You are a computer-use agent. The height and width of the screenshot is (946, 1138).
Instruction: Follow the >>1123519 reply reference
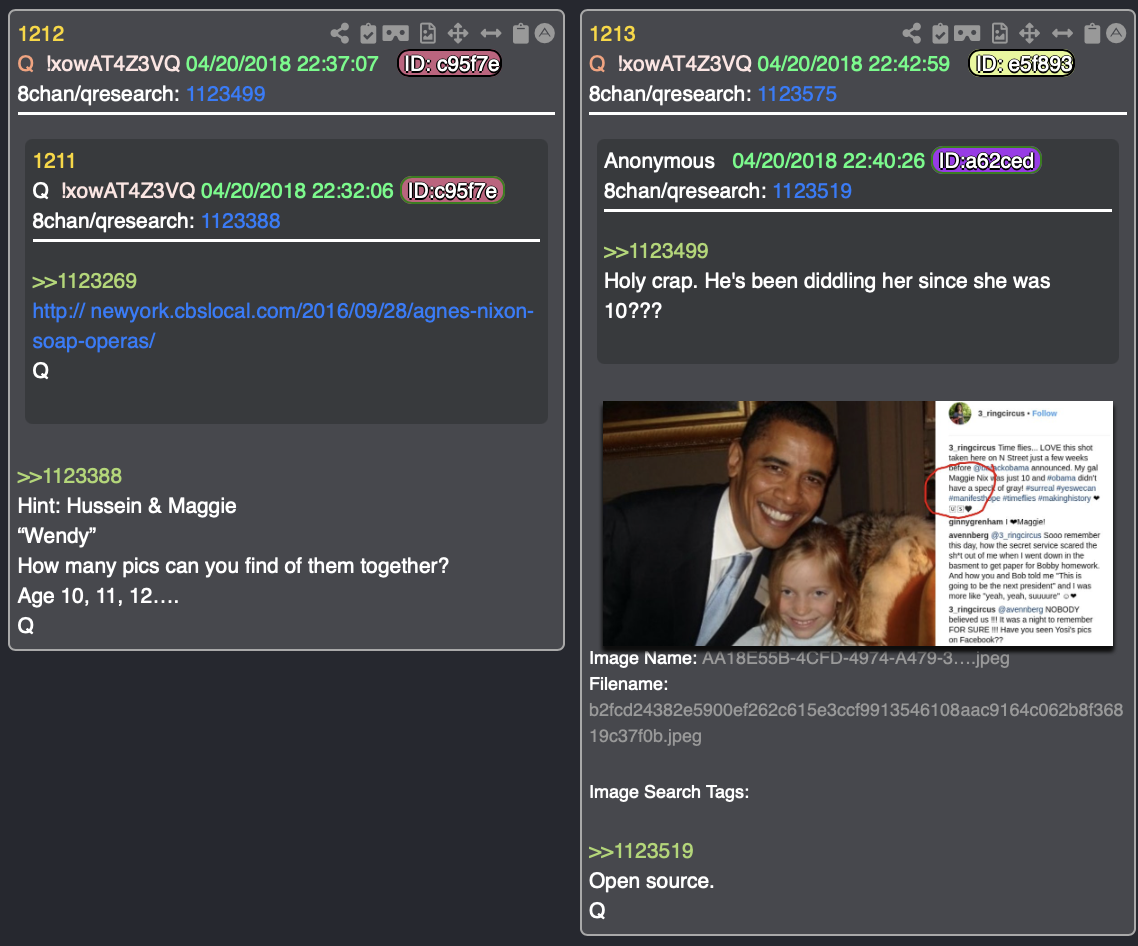[x=641, y=851]
